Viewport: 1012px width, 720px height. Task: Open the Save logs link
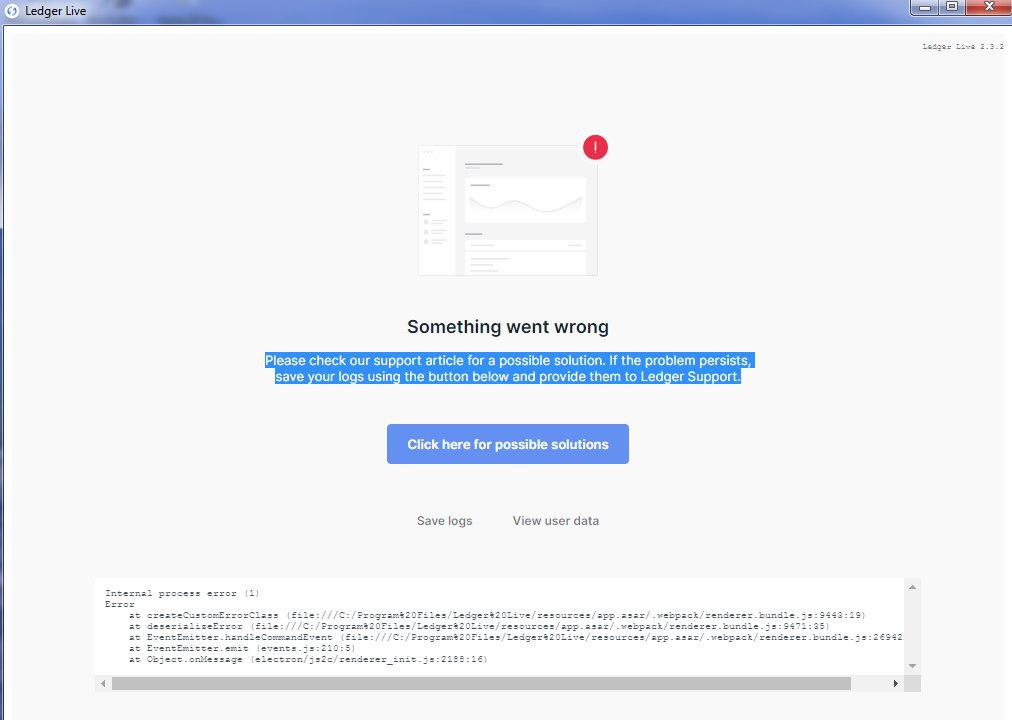(x=445, y=521)
